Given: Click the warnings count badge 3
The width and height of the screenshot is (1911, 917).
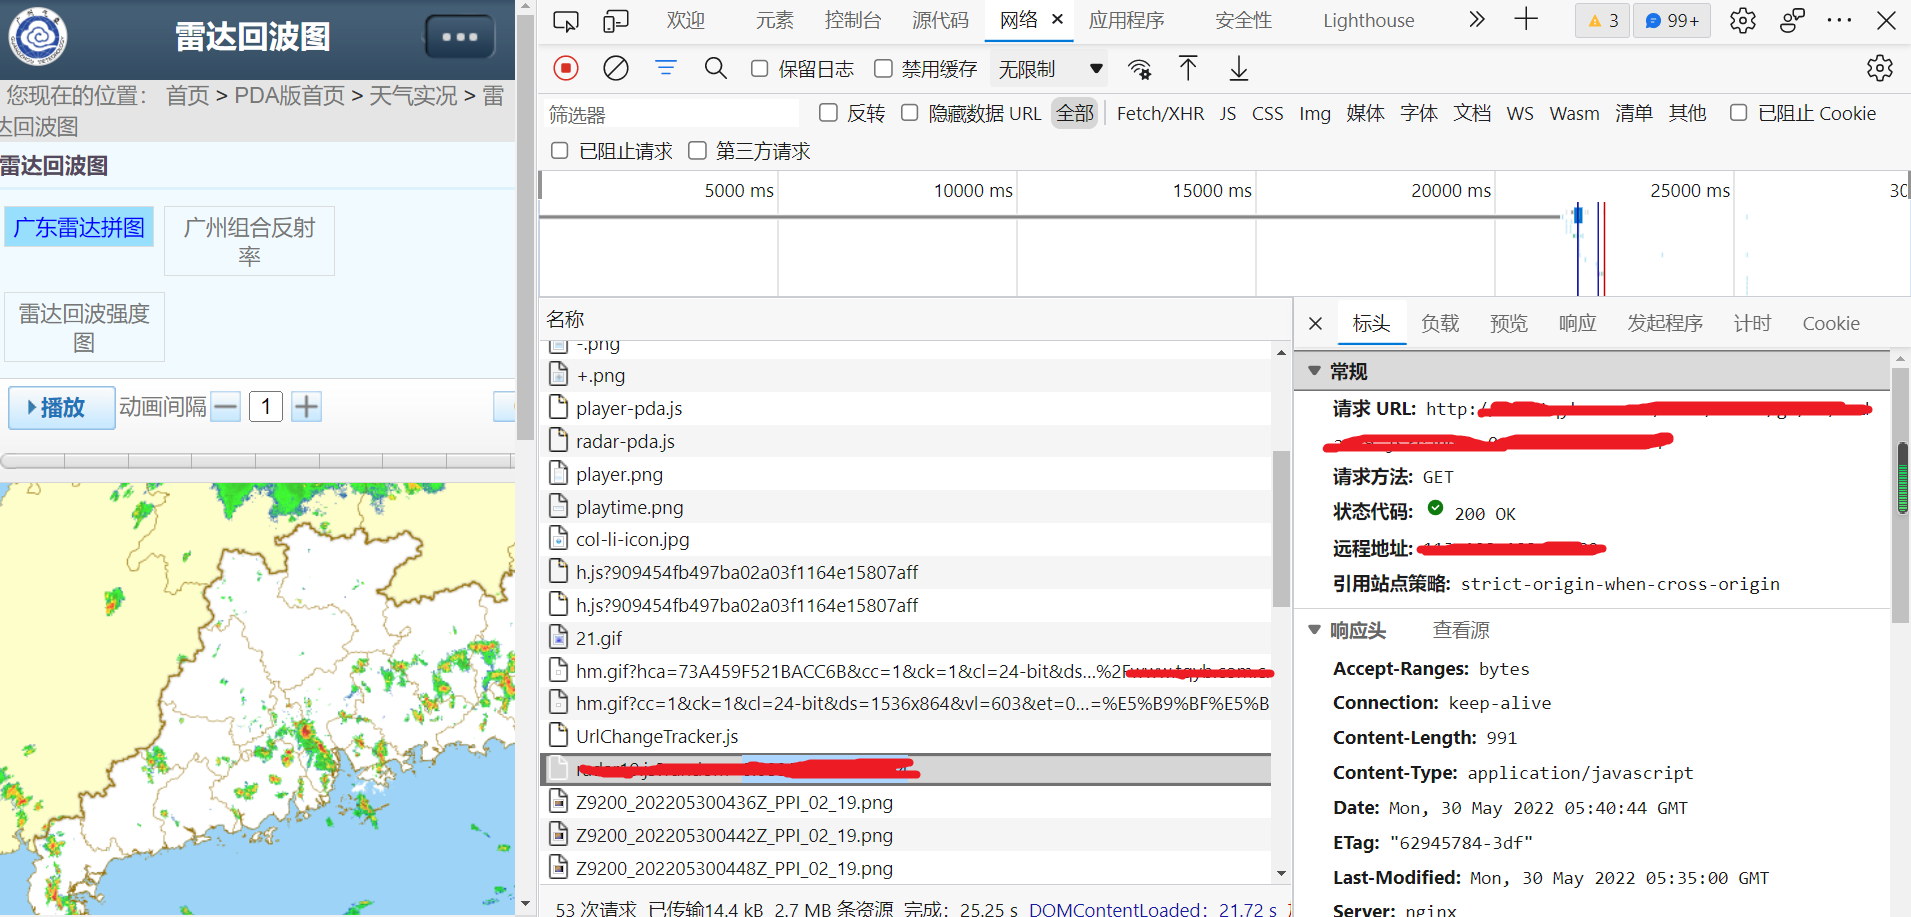Looking at the screenshot, I should tap(1603, 20).
